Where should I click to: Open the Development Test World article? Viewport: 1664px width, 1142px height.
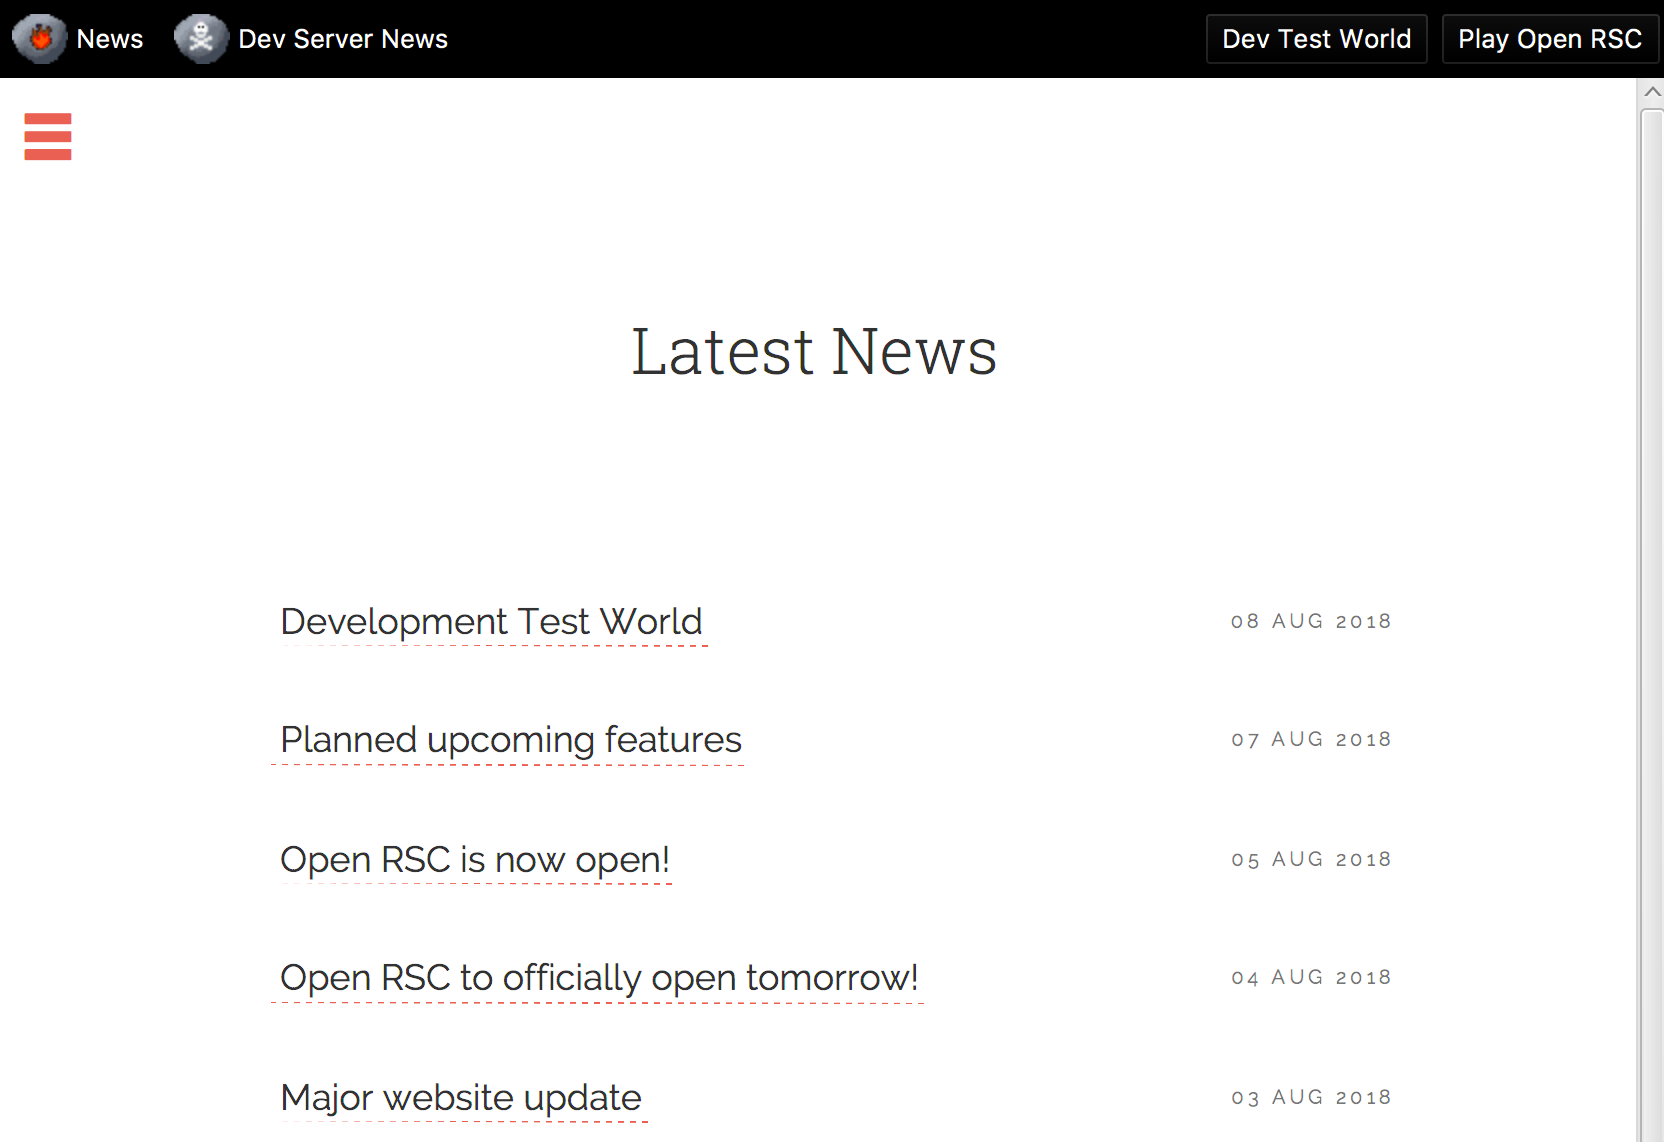491,622
